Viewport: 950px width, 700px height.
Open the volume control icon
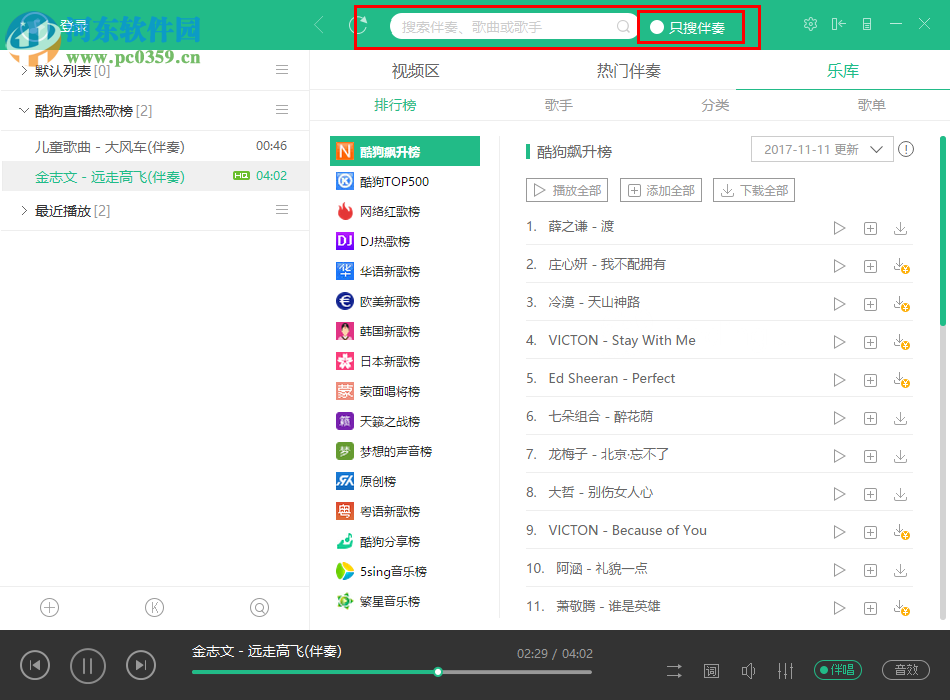tap(748, 670)
